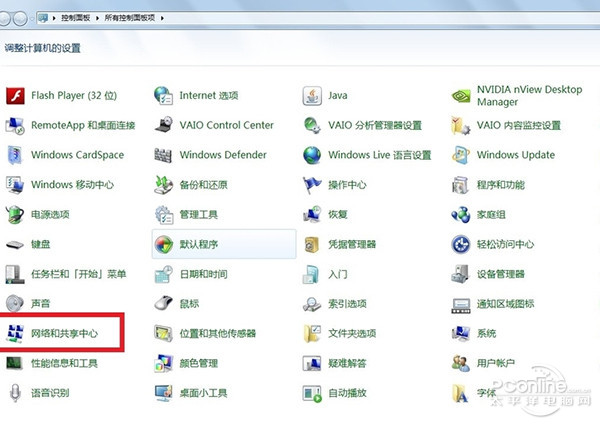Image resolution: width=600 pixels, height=426 pixels.
Task: Expand the arrow after 控制面板 in the address bar
Action: point(97,18)
